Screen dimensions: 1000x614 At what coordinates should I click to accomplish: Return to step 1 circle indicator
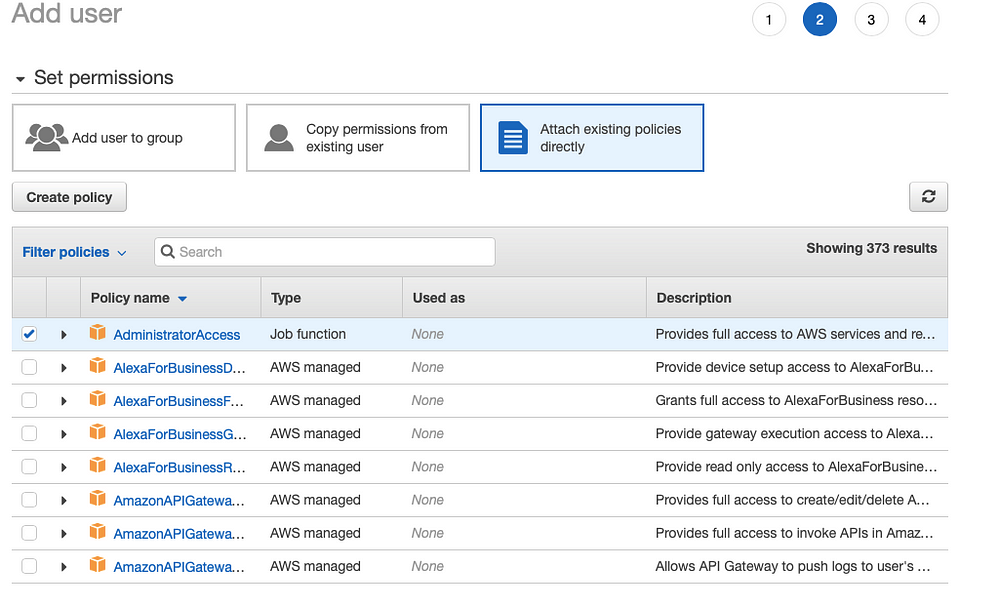(769, 20)
